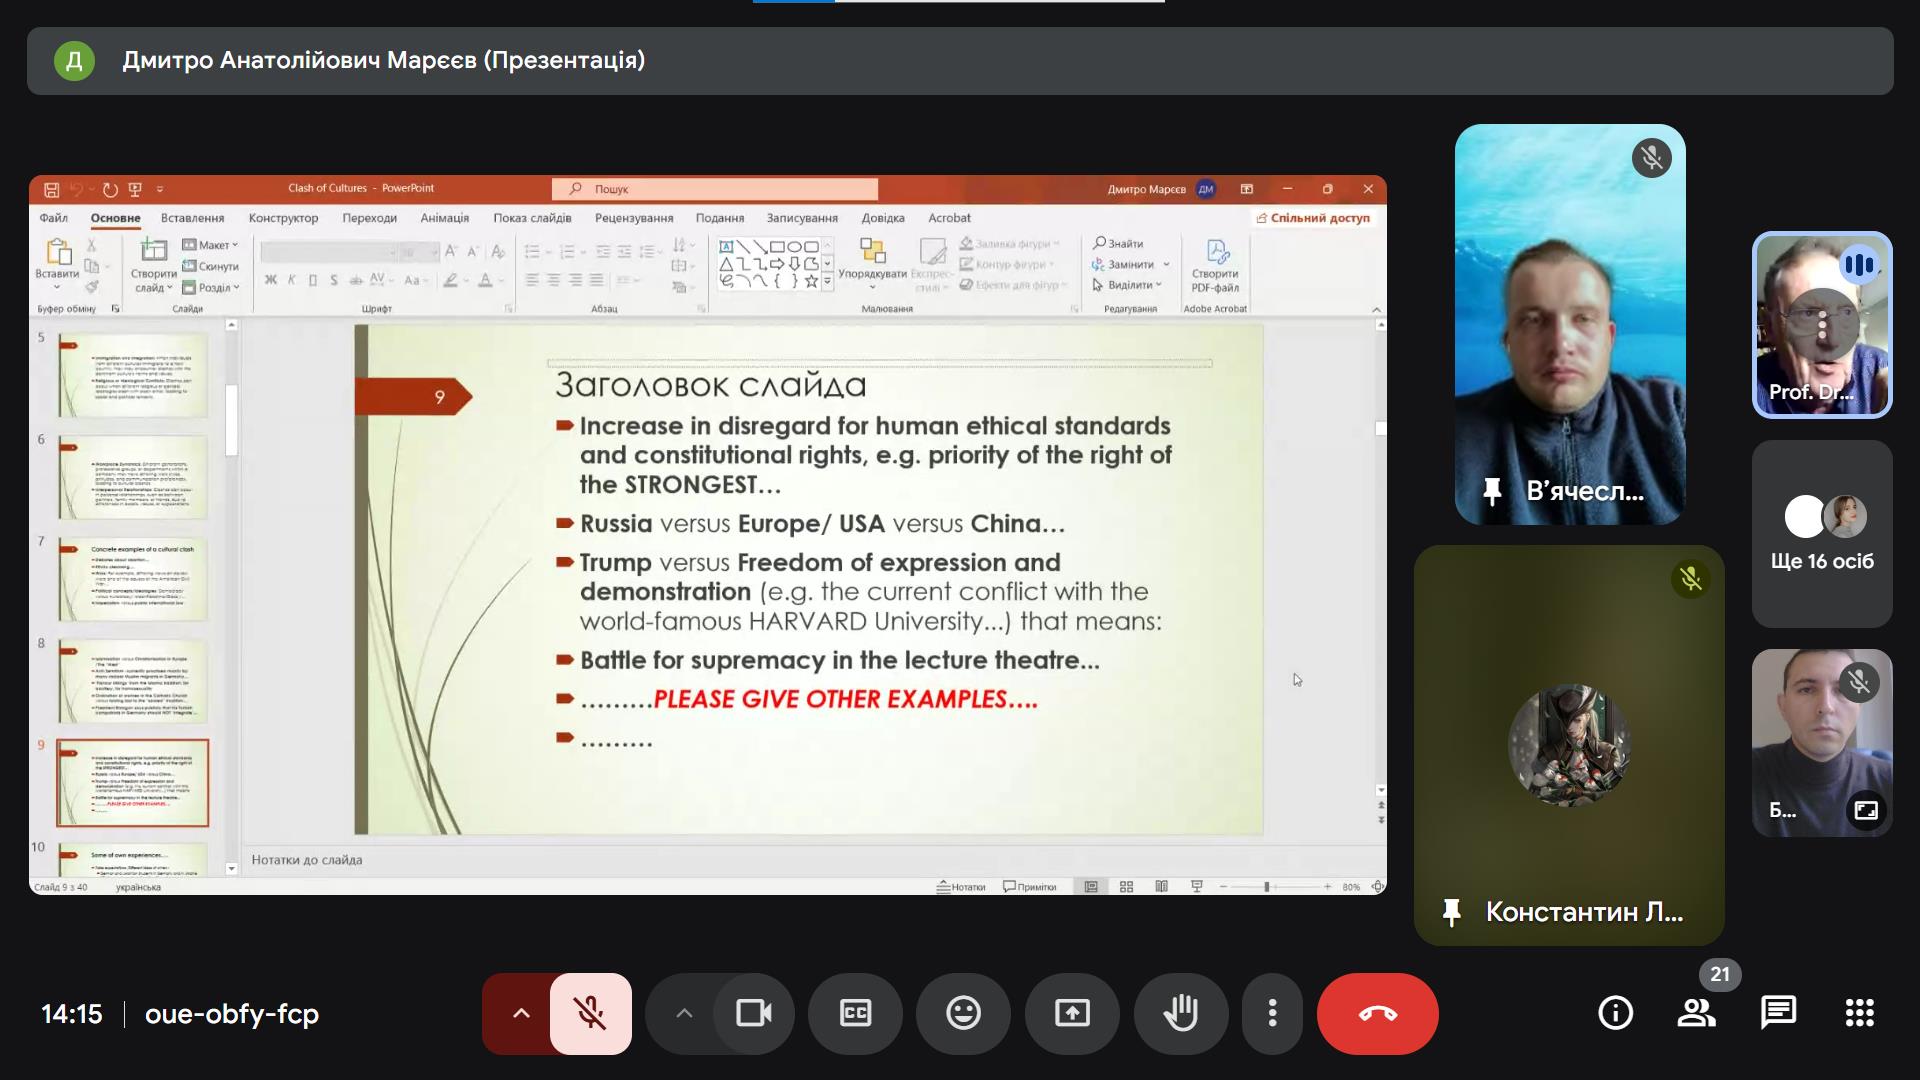Select the Константин profile avatar
Screen dimensions: 1920x1080
[1569, 745]
